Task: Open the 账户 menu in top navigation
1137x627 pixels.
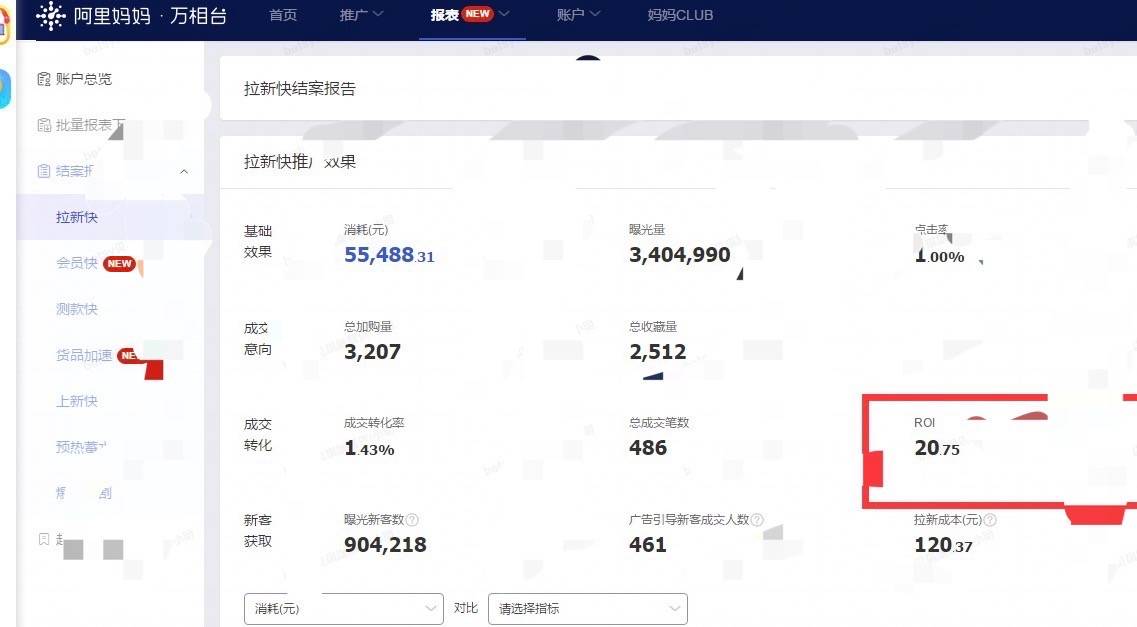Action: [x=578, y=15]
